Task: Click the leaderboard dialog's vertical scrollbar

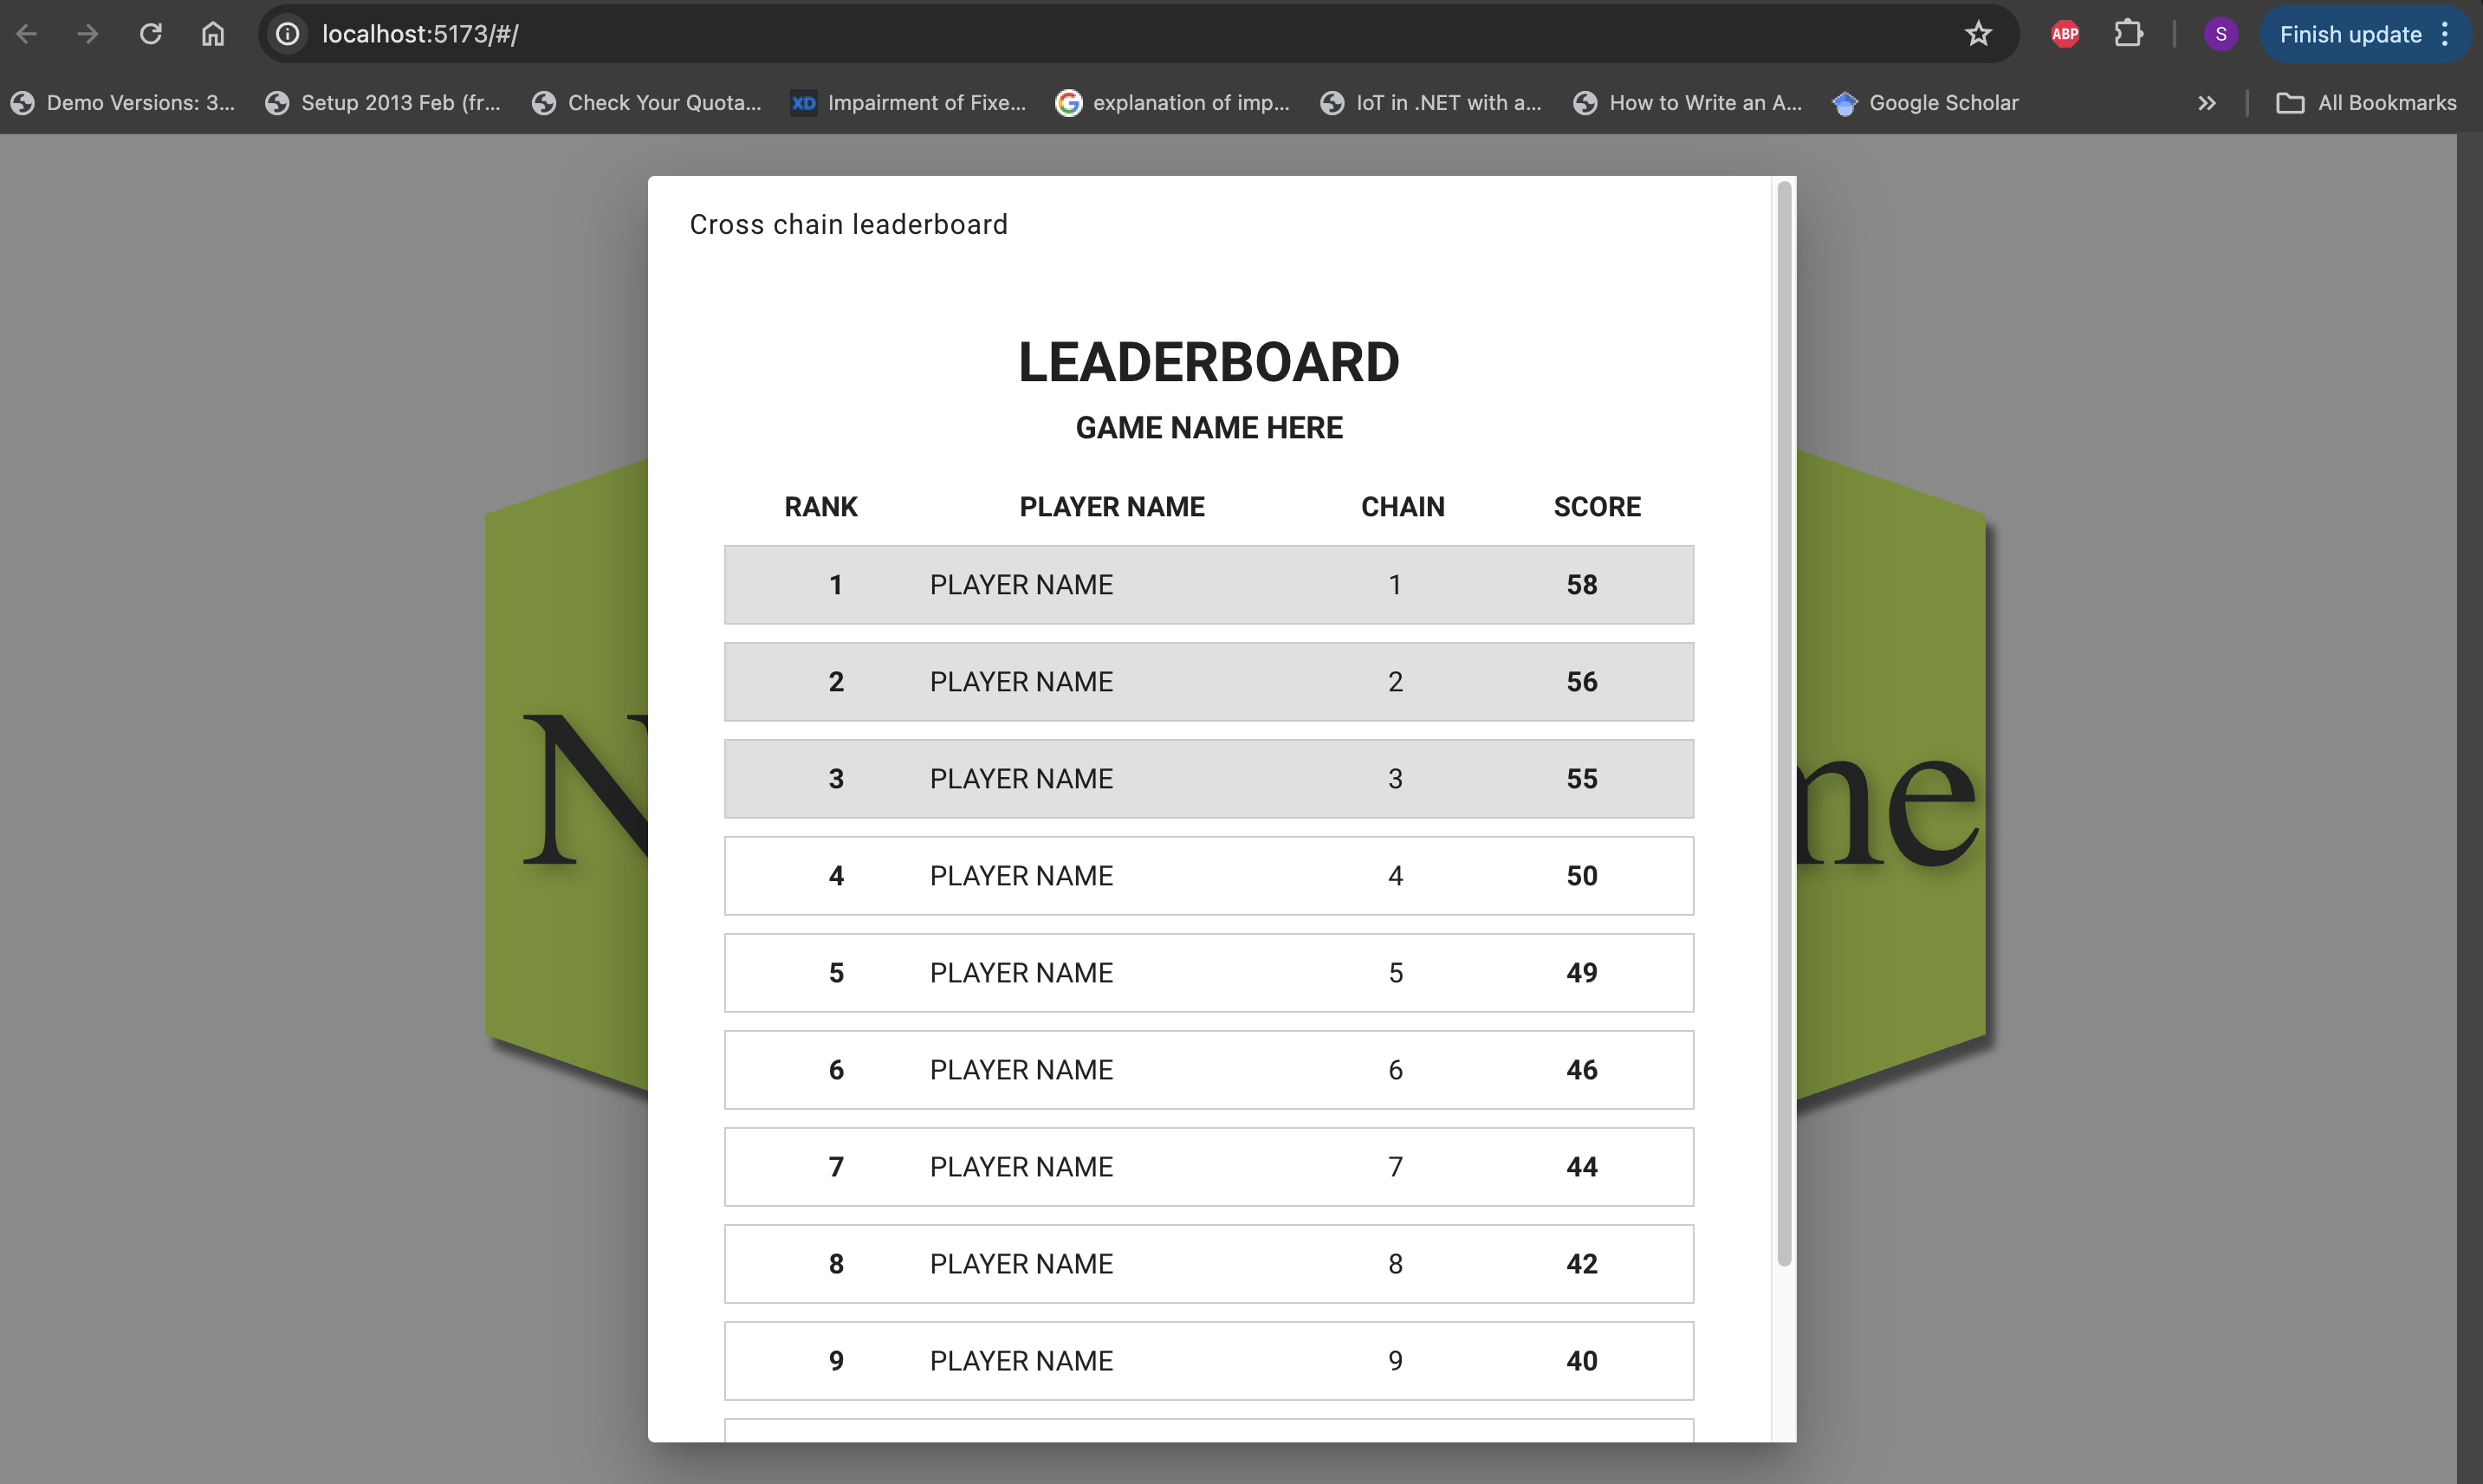Action: [x=1783, y=720]
